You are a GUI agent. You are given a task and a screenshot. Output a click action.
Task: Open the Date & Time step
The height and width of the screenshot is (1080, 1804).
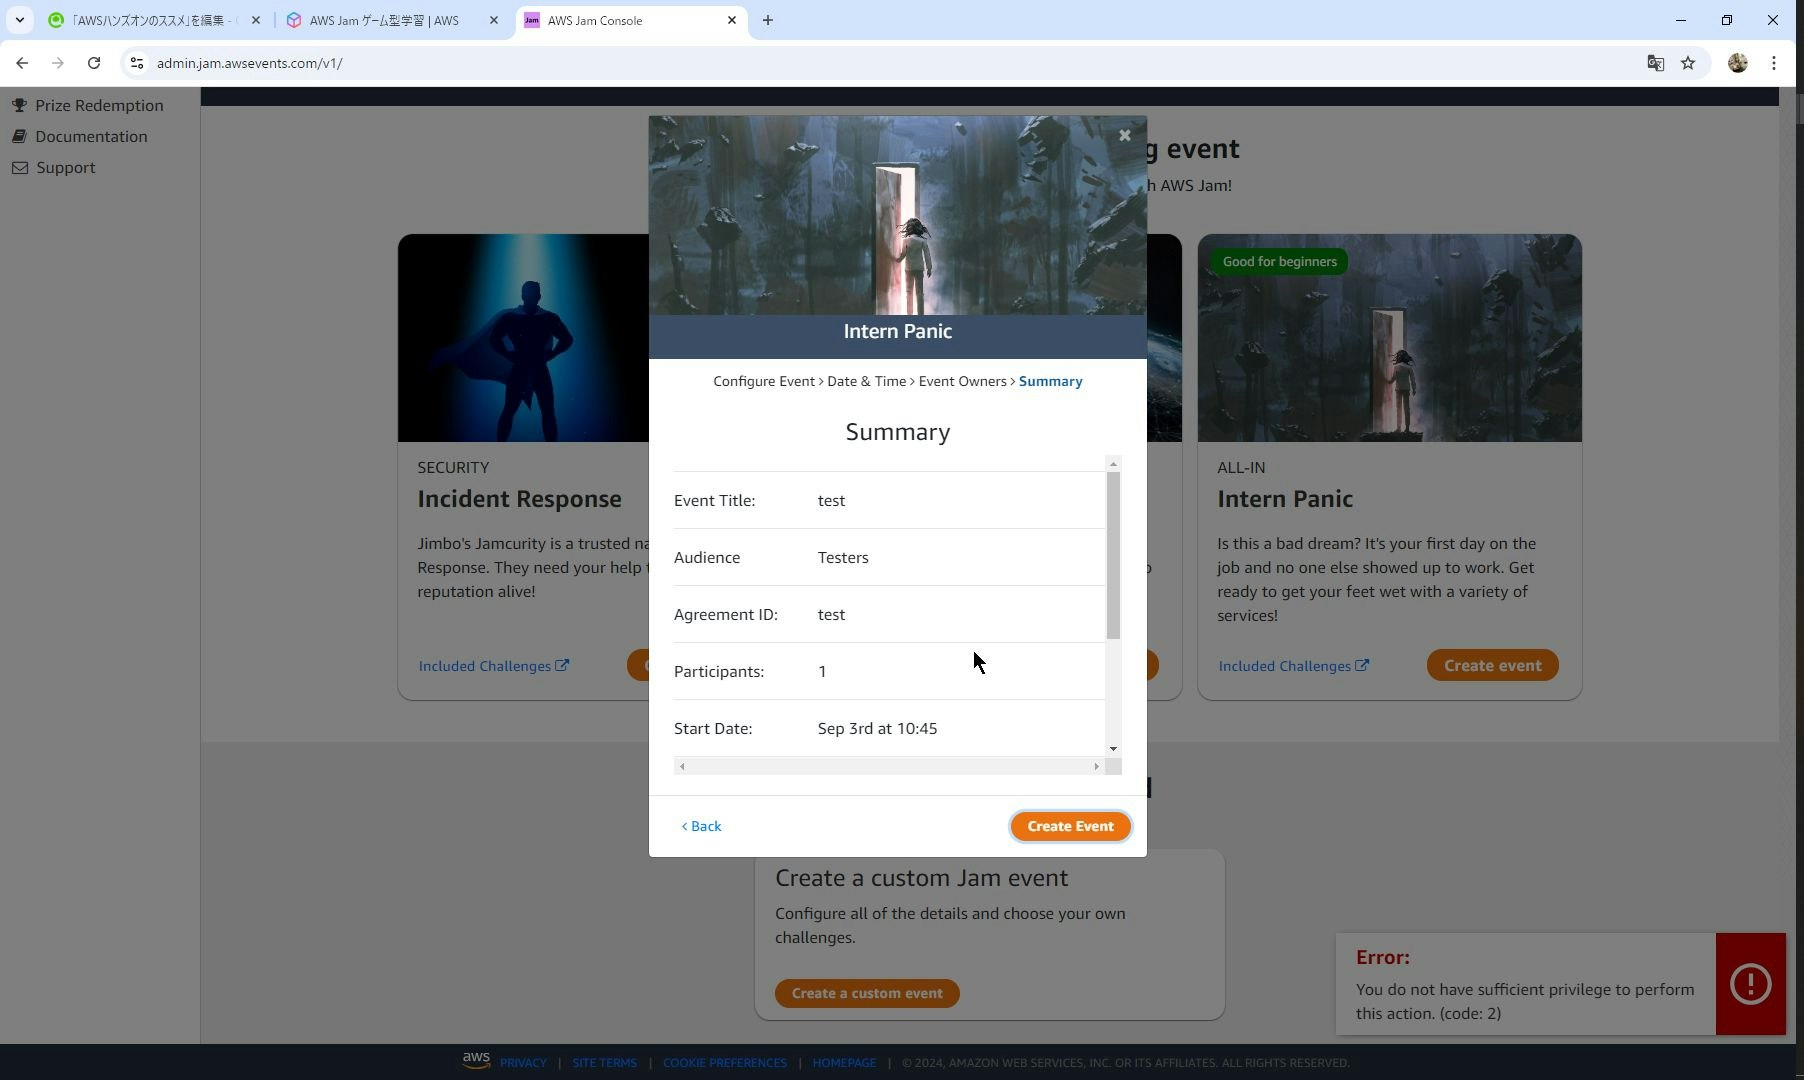point(866,381)
